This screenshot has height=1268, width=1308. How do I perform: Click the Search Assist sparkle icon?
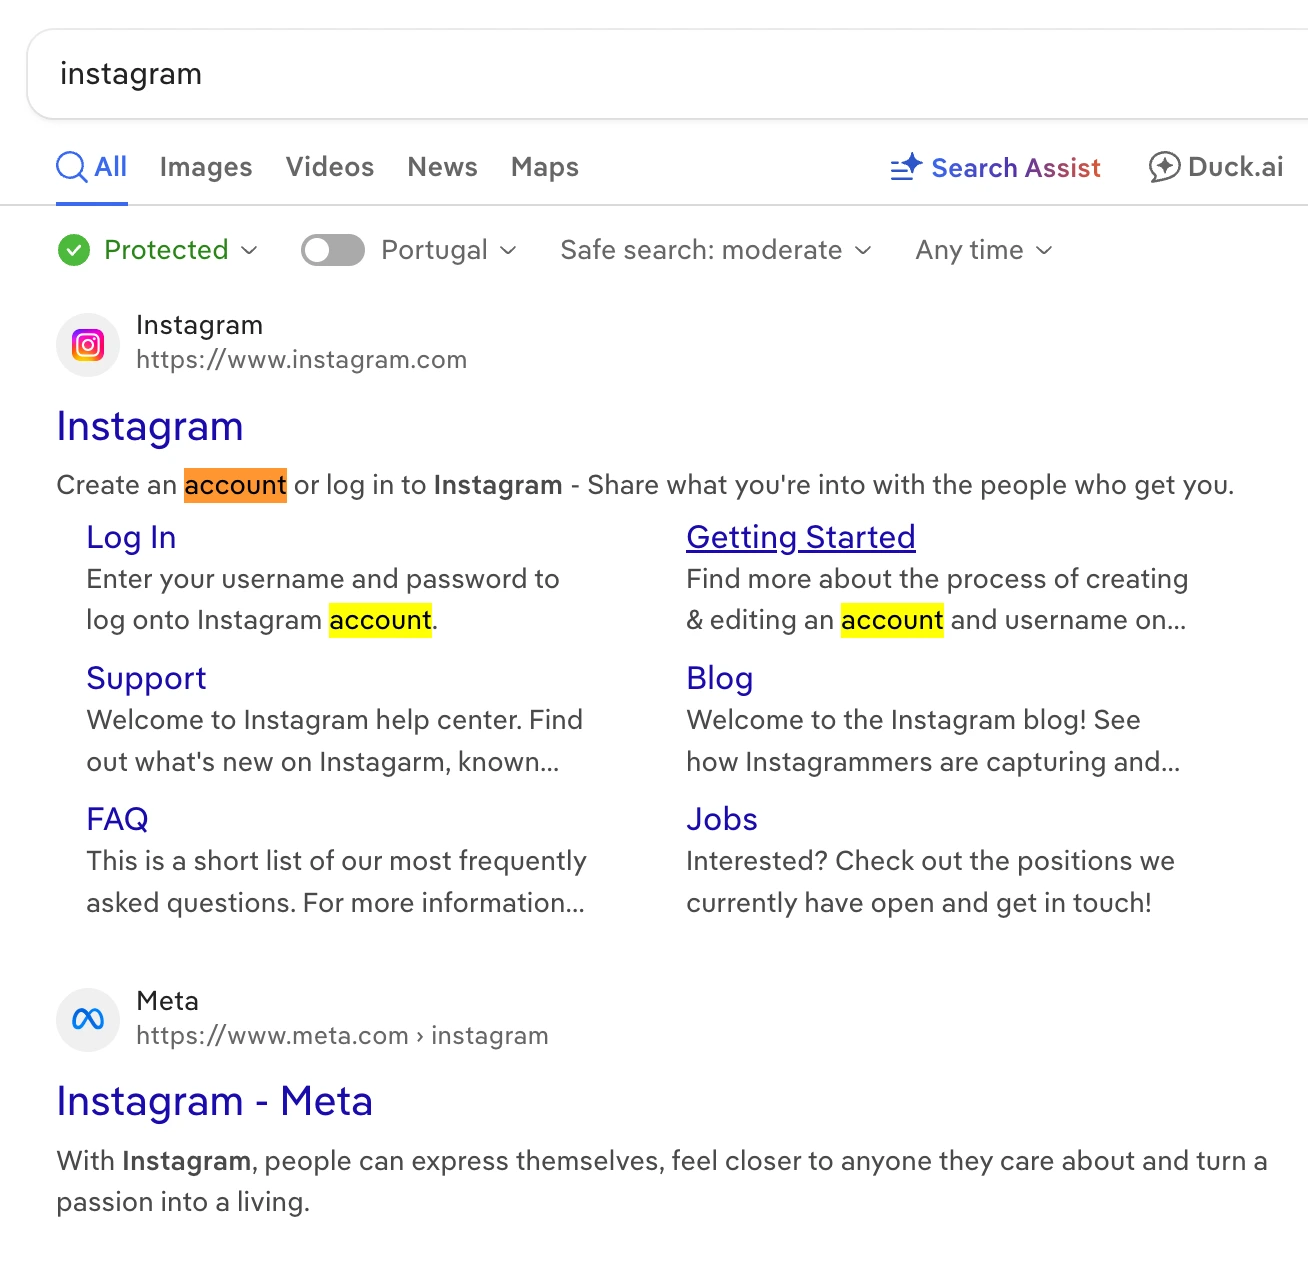[906, 167]
